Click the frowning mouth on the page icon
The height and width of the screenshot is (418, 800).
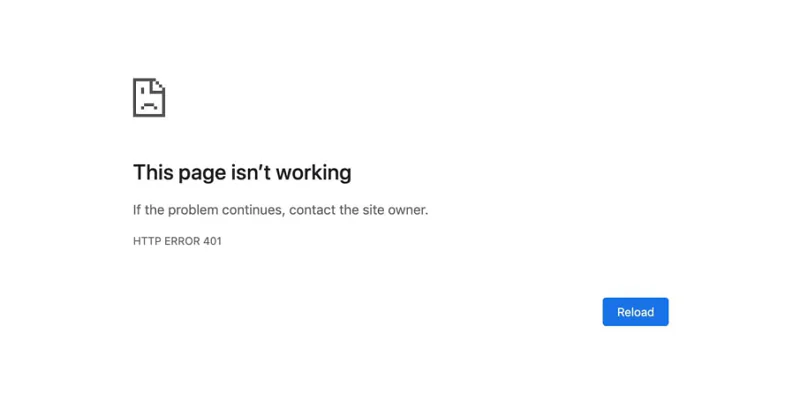coord(148,105)
